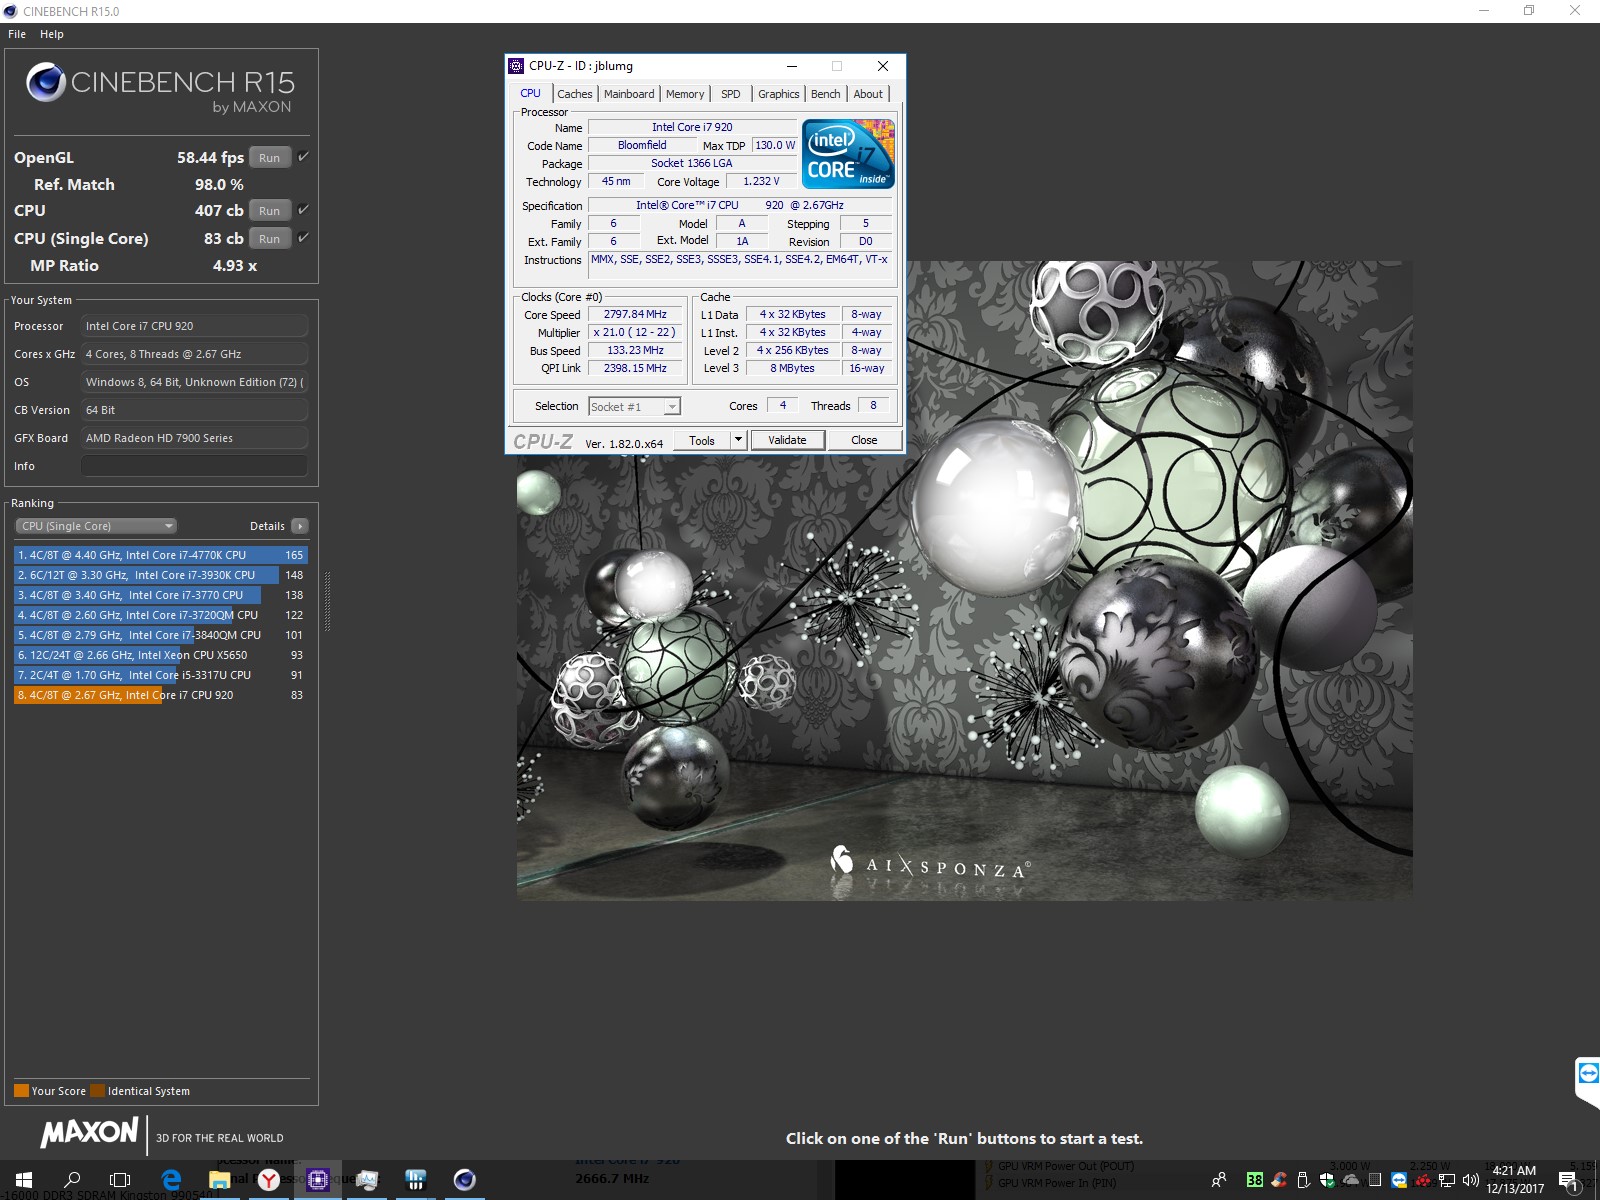Run the OpenGL benchmark
The height and width of the screenshot is (1200, 1600).
(x=270, y=158)
